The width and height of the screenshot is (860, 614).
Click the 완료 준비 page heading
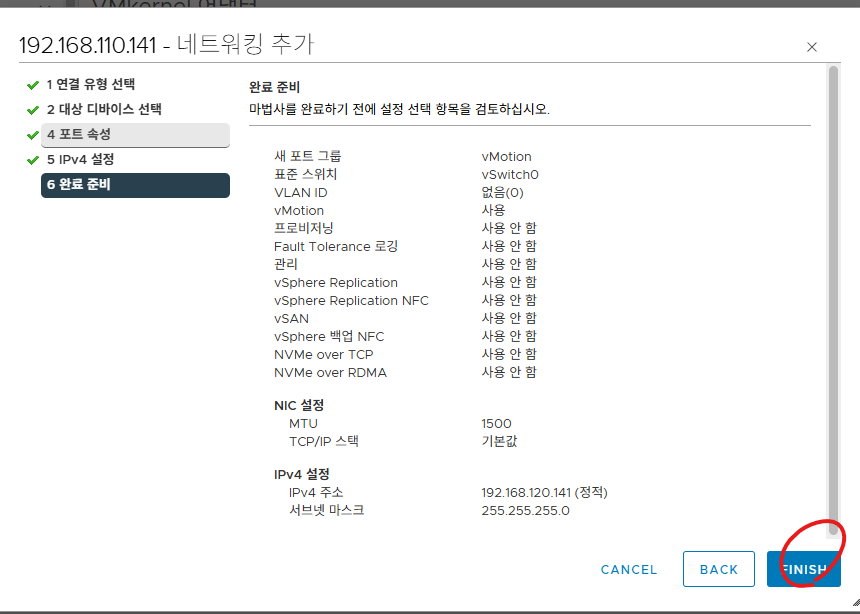click(x=274, y=87)
